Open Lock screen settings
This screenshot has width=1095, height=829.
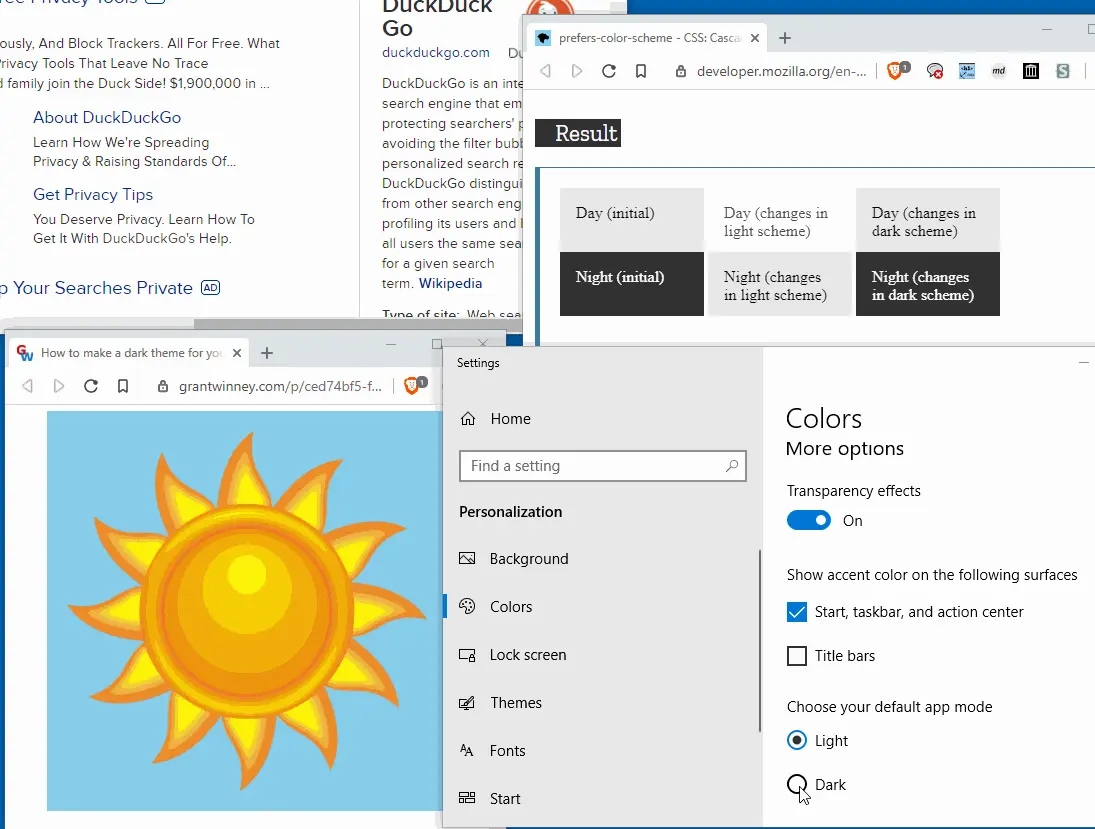[512, 654]
